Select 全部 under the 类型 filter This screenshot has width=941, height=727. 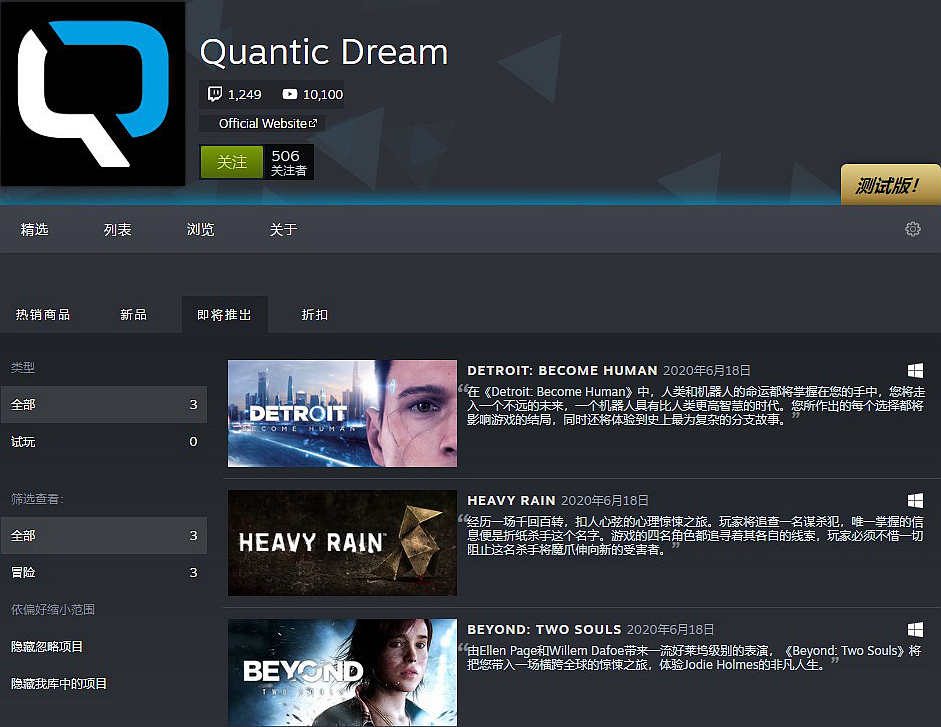tap(104, 405)
